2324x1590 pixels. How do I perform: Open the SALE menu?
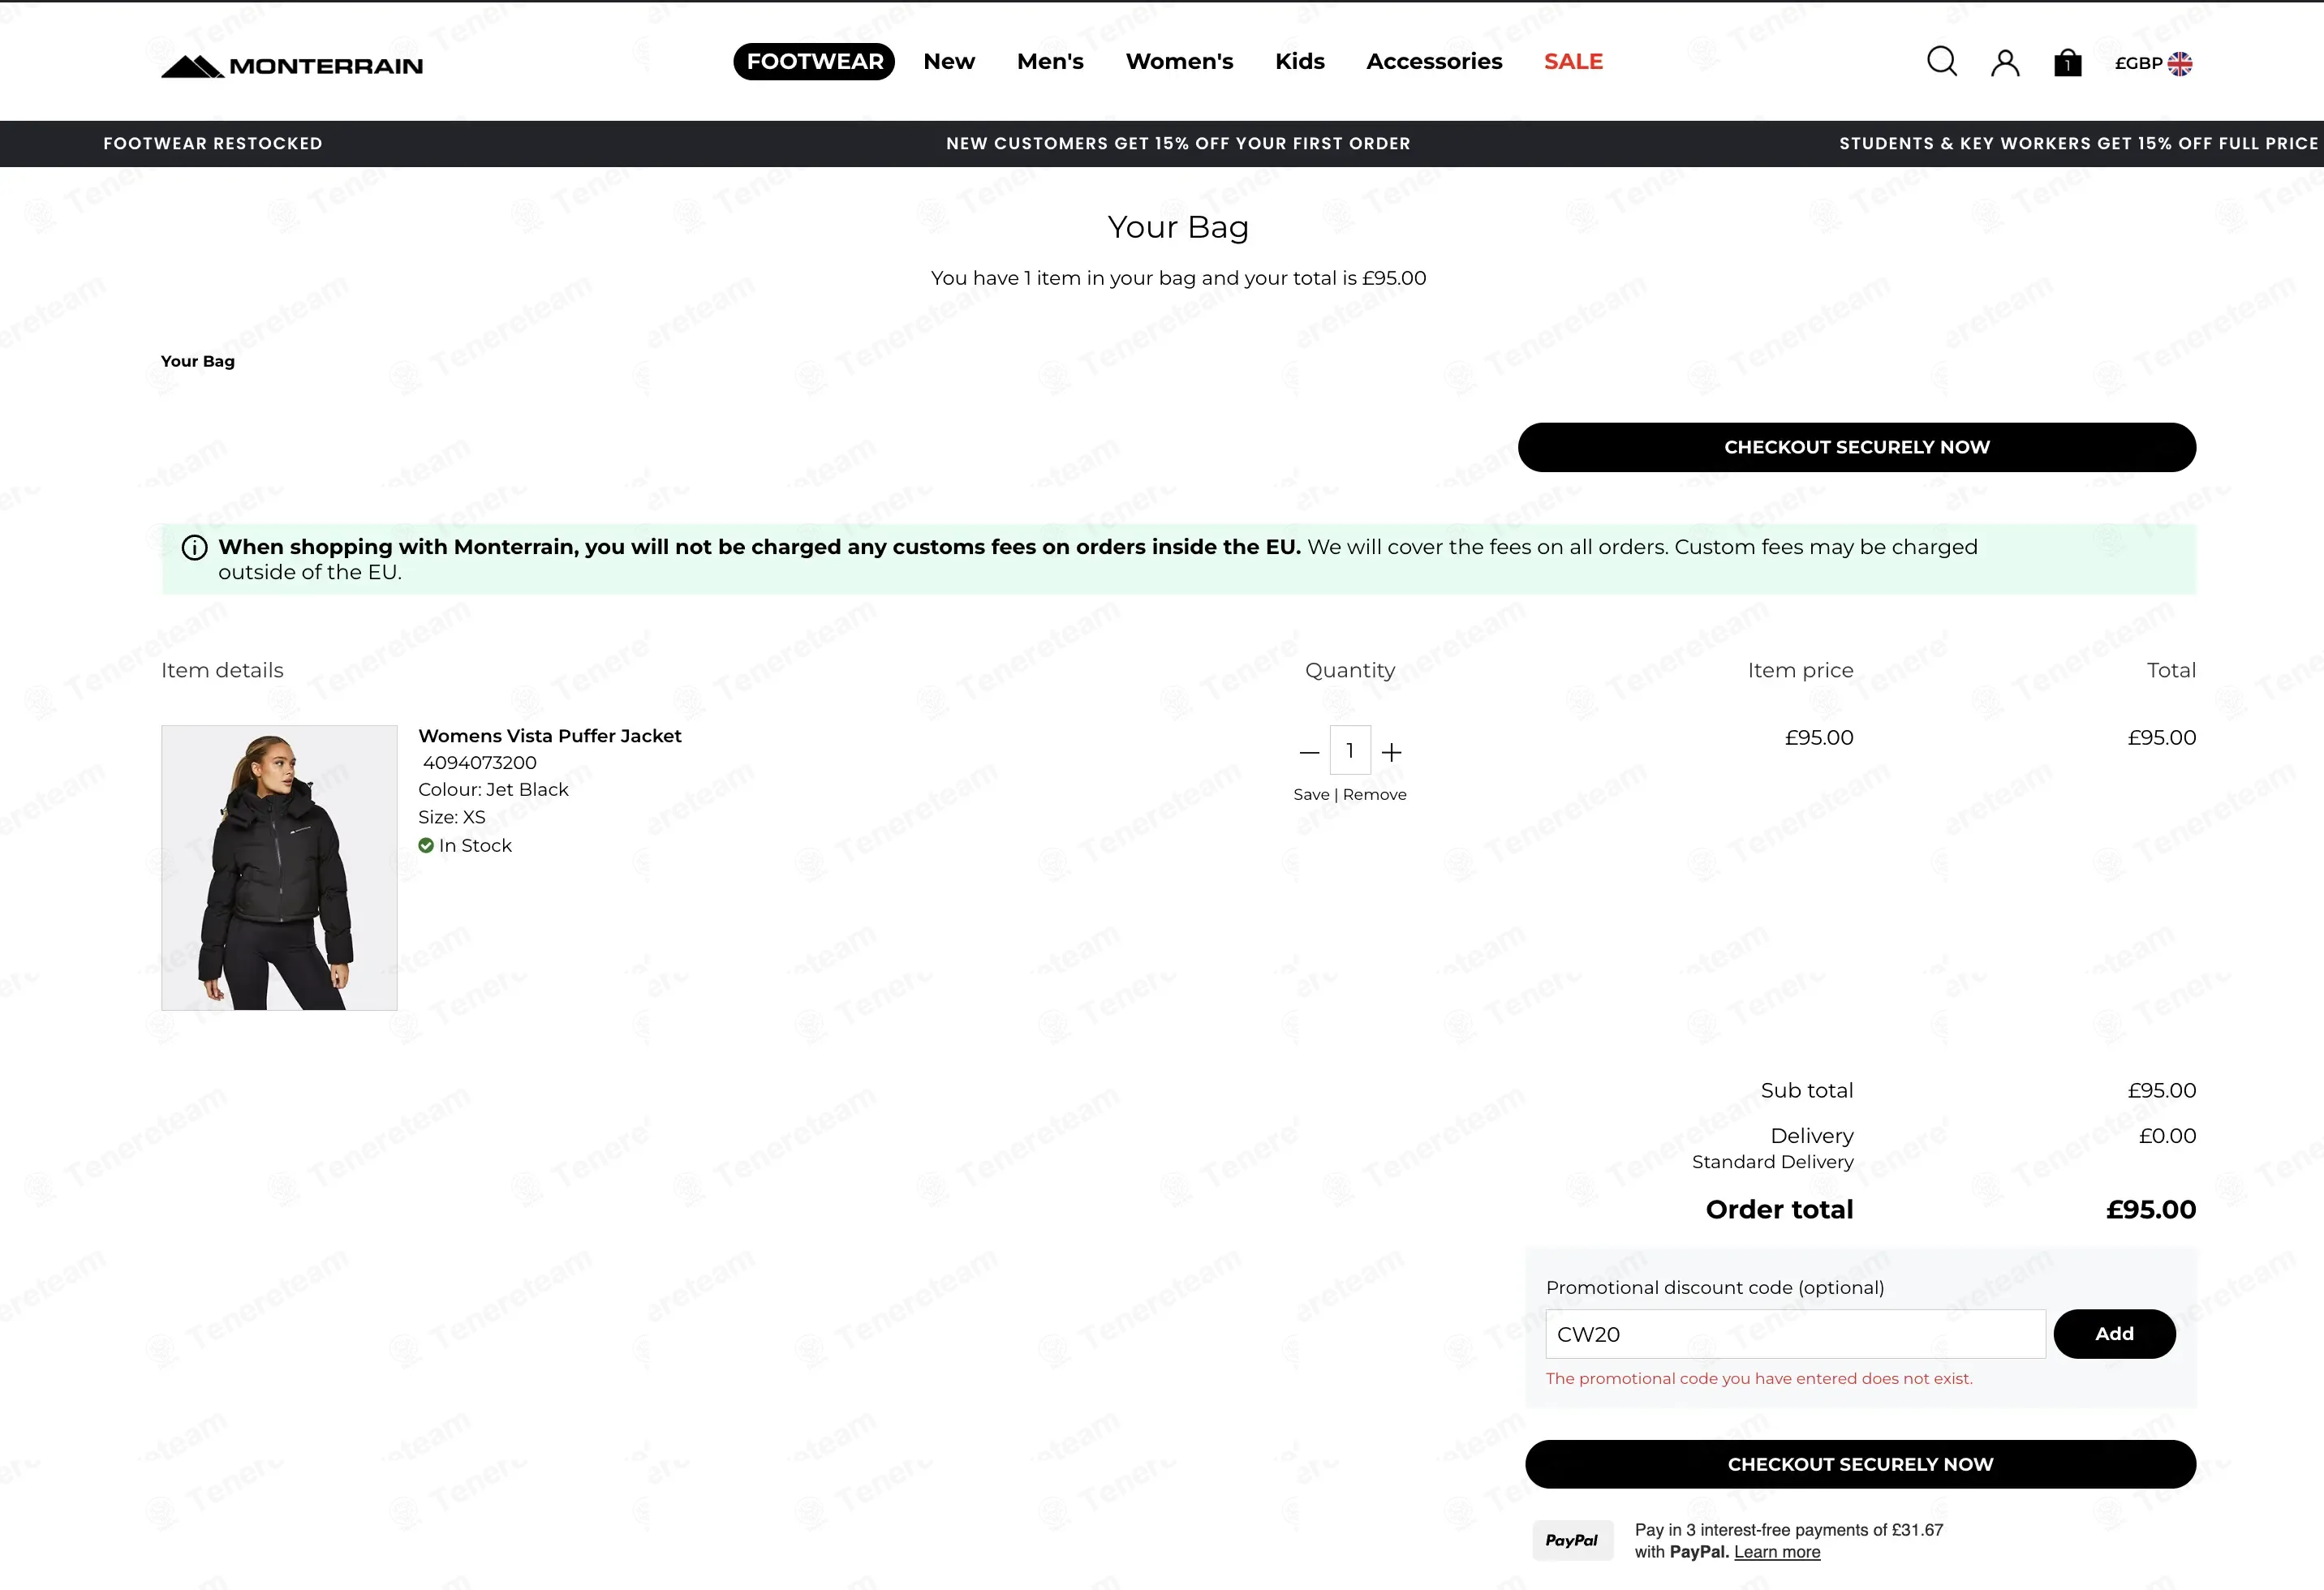coord(1573,62)
